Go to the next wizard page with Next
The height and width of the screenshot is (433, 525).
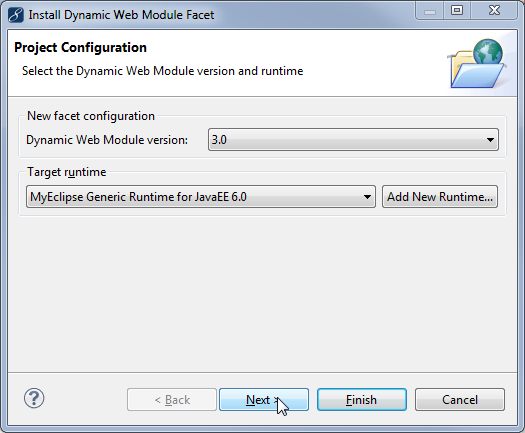point(264,400)
